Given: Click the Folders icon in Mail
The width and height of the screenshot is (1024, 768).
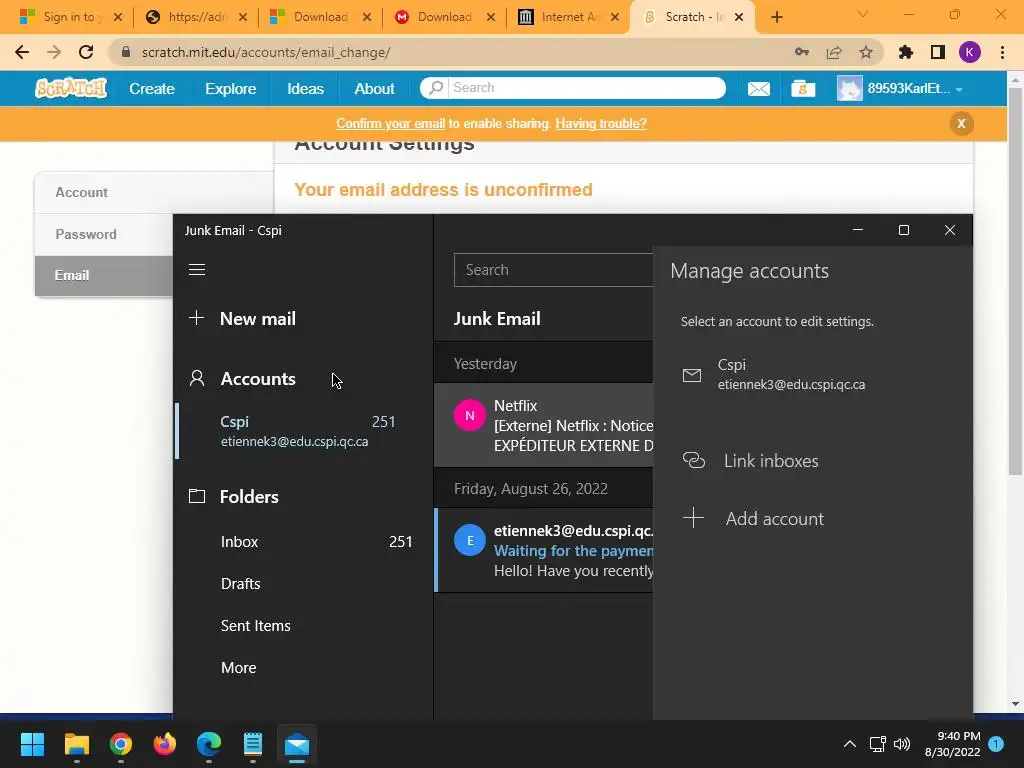Looking at the screenshot, I should pos(197,496).
